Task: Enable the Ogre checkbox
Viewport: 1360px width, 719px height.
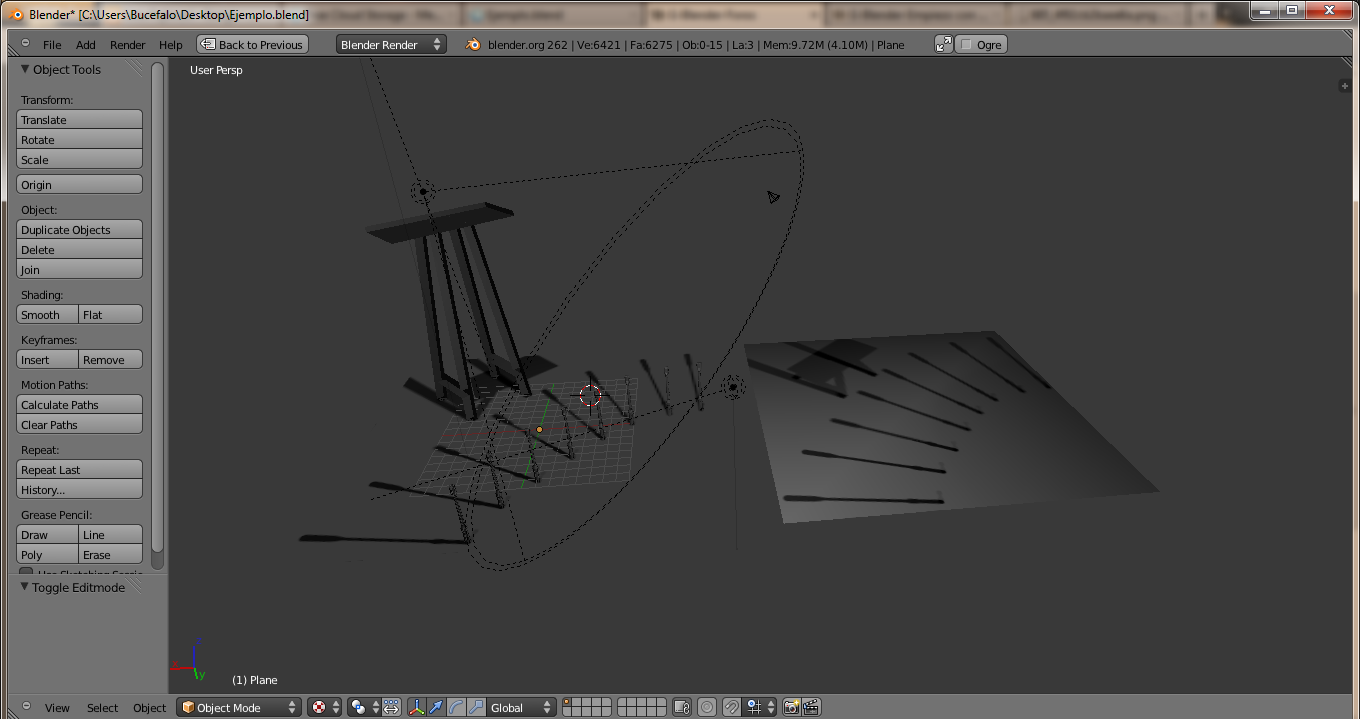Action: tap(966, 44)
